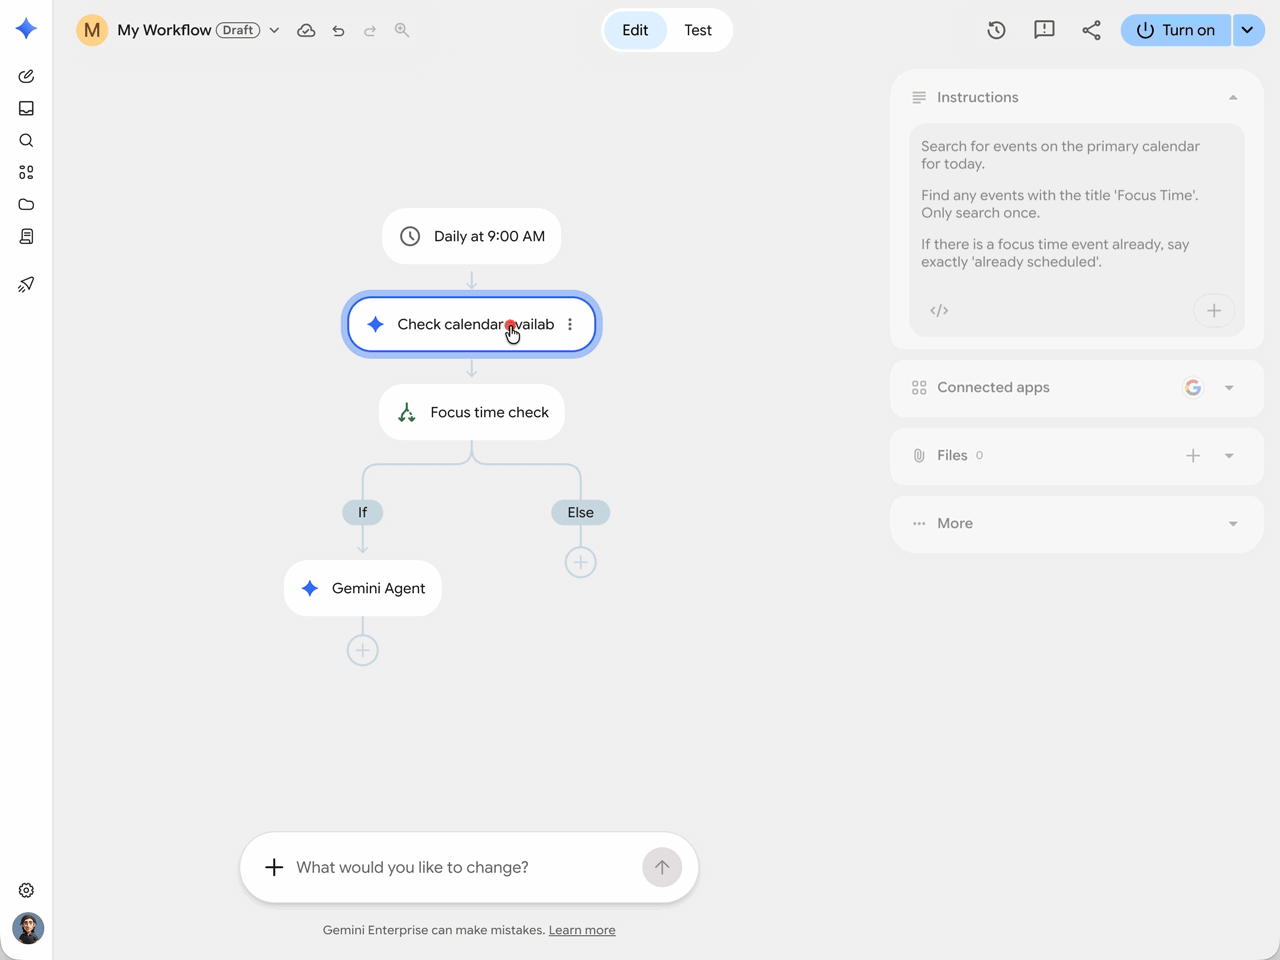The height and width of the screenshot is (960, 1280).
Task: Expand the My Workflow name dropdown chevron
Action: (x=274, y=30)
